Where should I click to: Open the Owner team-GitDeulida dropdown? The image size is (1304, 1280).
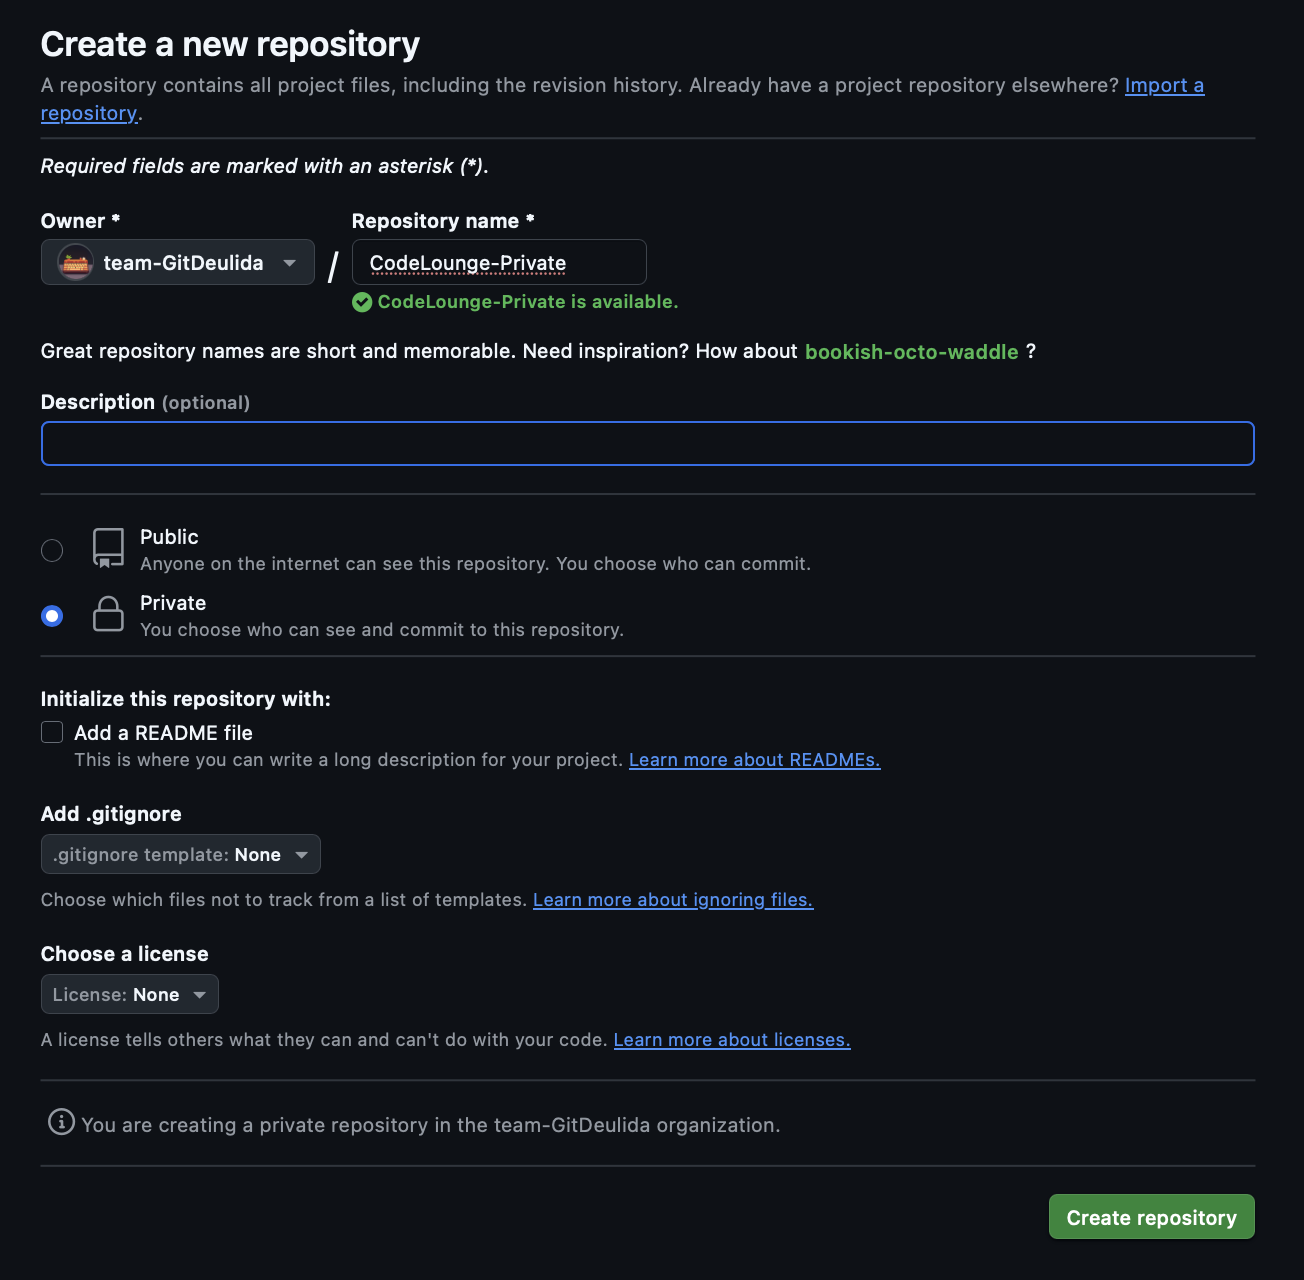[178, 262]
